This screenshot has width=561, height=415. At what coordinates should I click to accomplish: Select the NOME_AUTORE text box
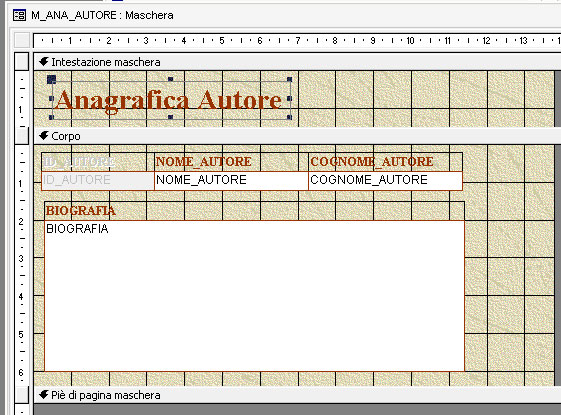pyautogui.click(x=231, y=180)
